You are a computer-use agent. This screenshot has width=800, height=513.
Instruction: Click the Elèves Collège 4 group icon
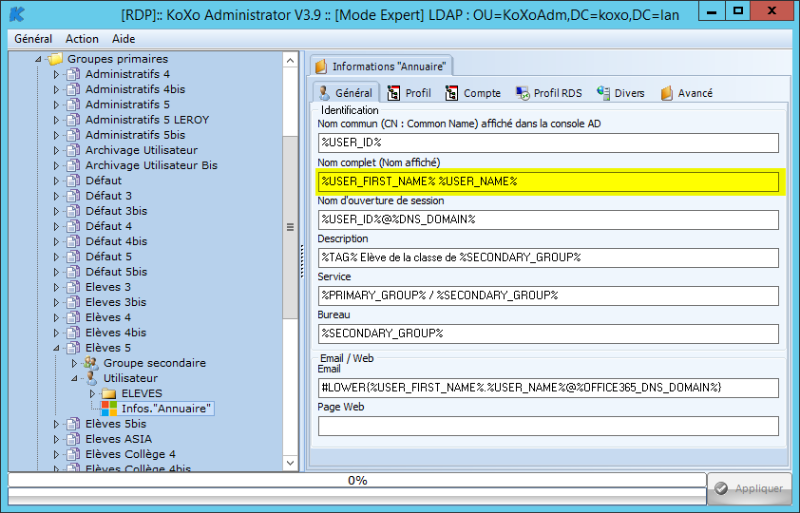point(73,454)
